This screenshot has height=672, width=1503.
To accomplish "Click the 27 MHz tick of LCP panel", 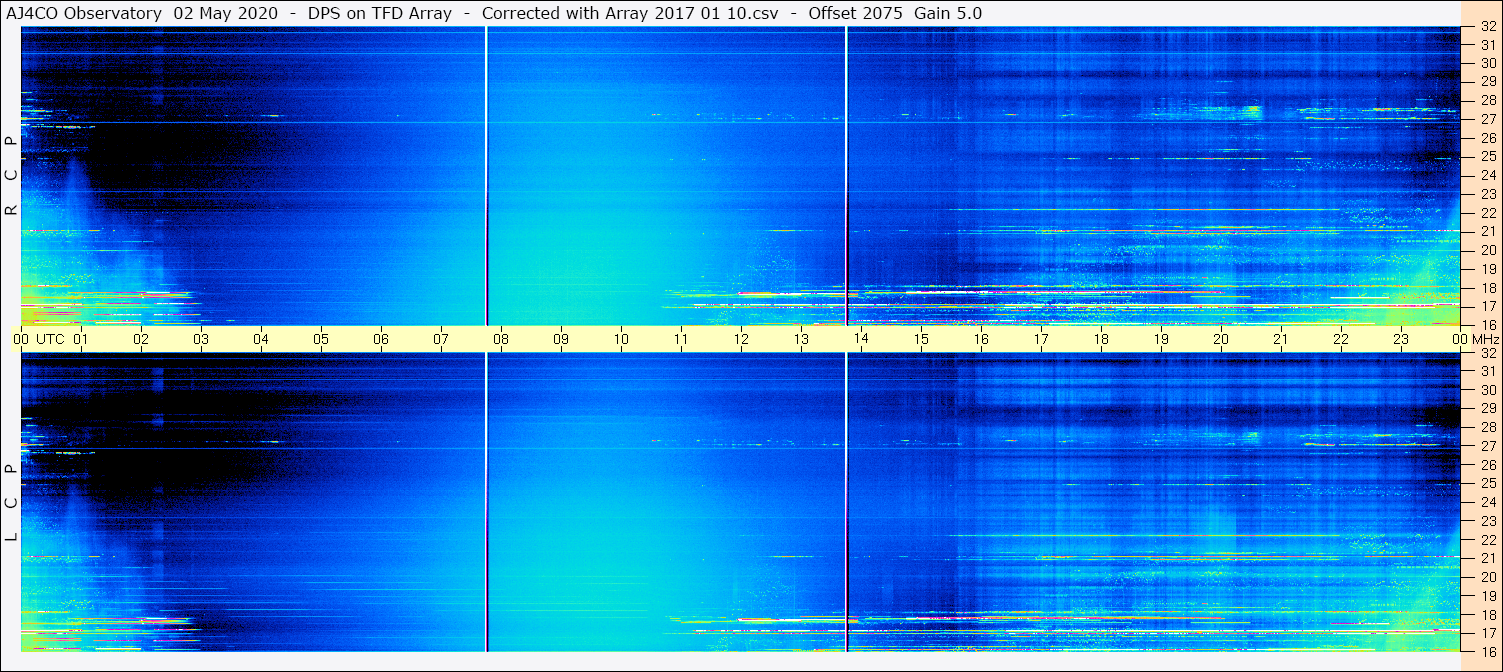I will point(1487,446).
